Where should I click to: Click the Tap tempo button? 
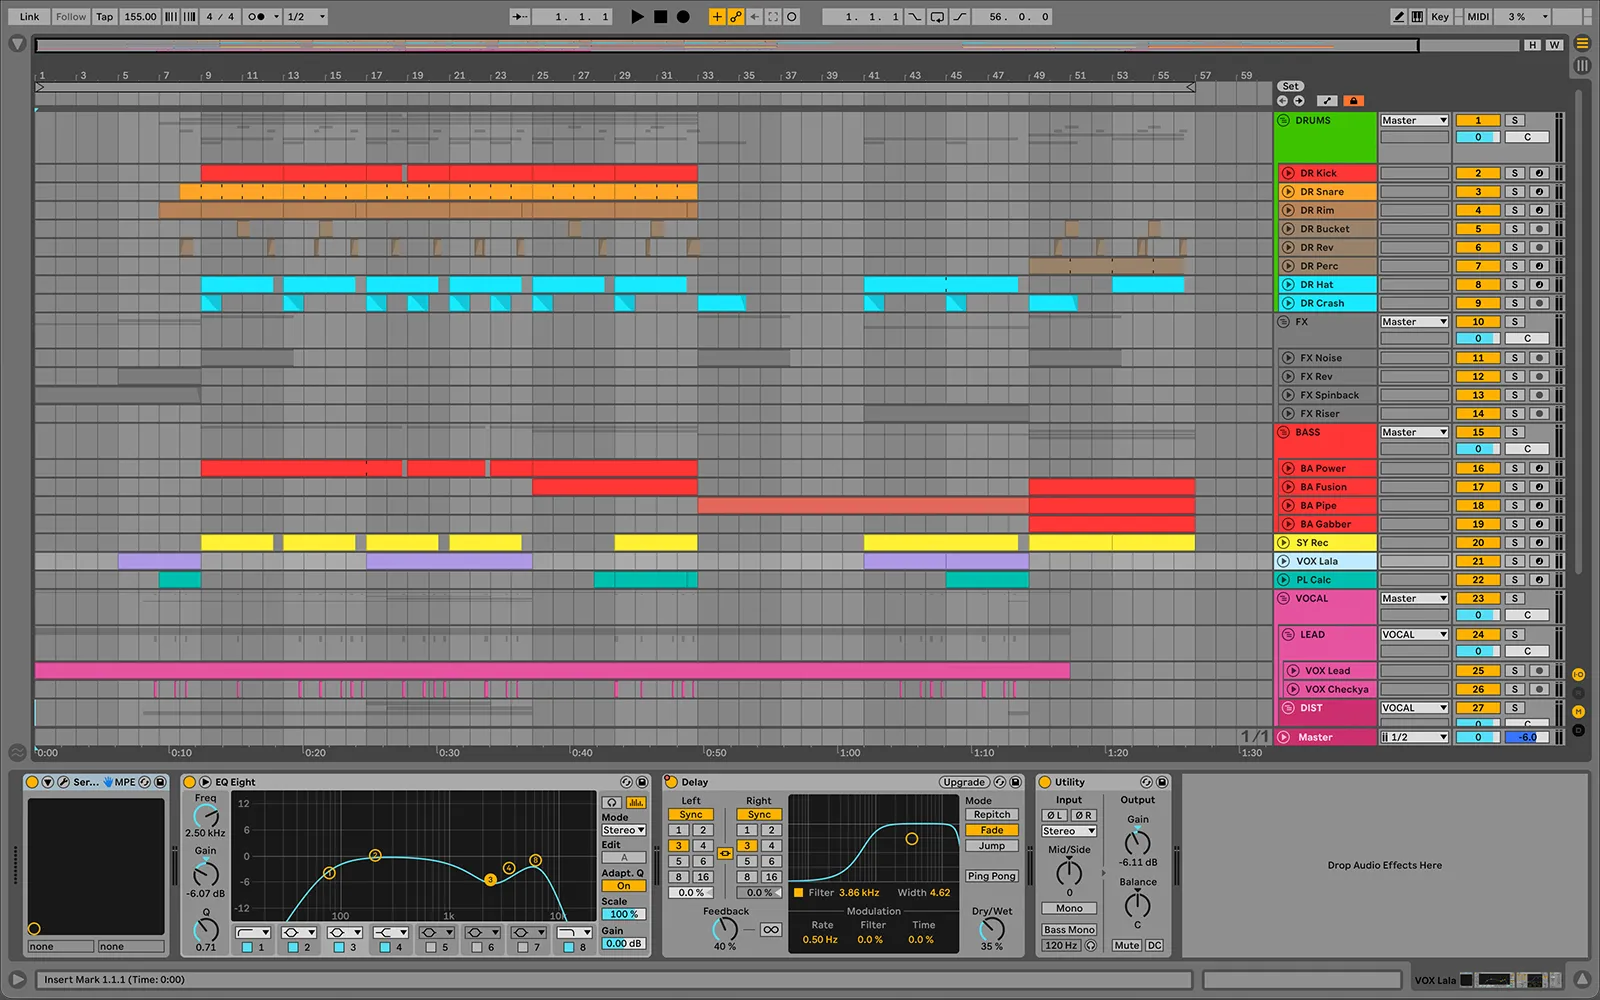(105, 17)
